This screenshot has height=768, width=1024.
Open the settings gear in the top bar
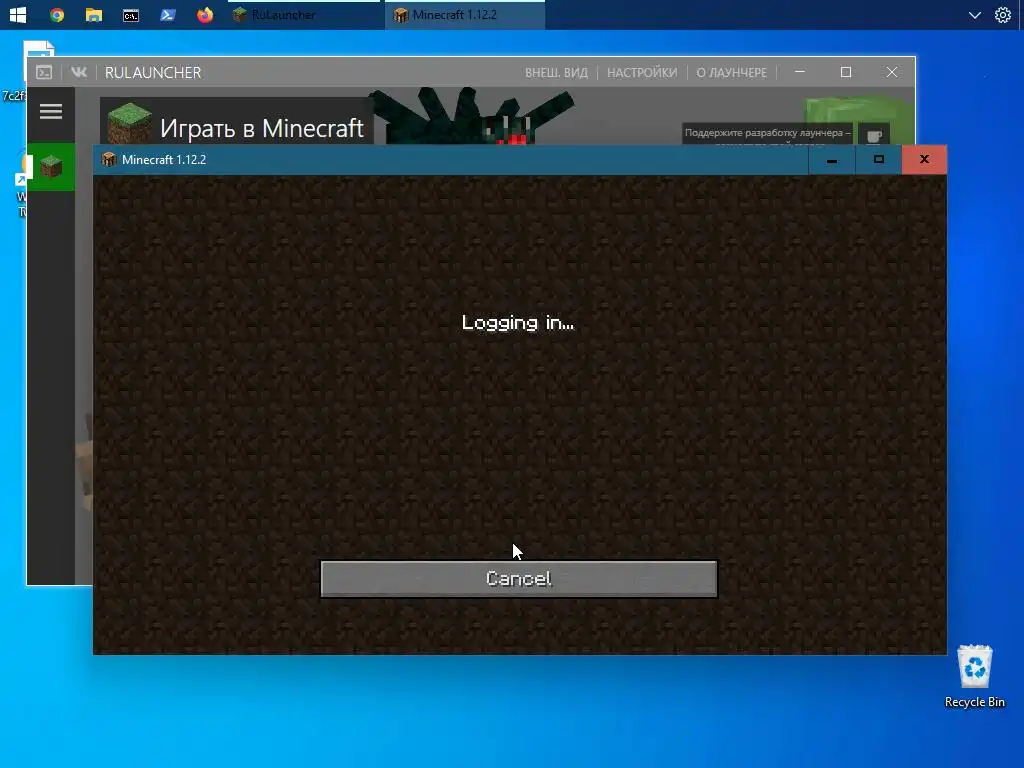[x=1002, y=14]
